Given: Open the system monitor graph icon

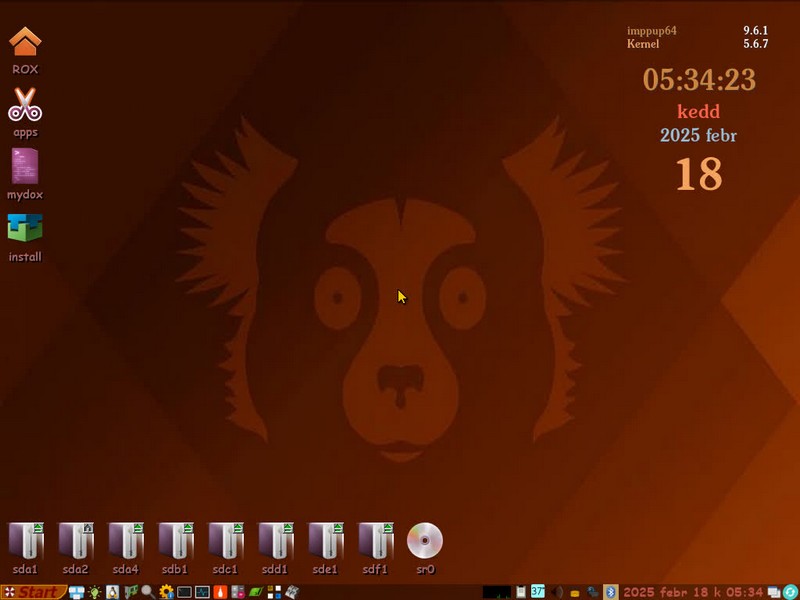Looking at the screenshot, I should (202, 592).
